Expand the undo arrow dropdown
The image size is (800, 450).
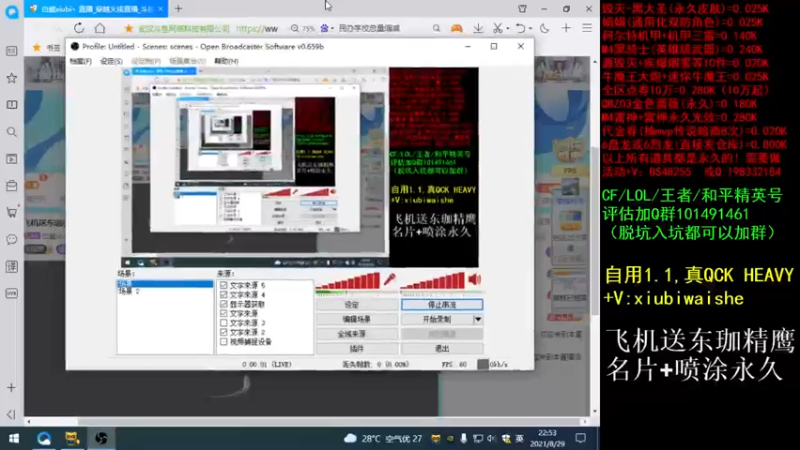point(530,29)
